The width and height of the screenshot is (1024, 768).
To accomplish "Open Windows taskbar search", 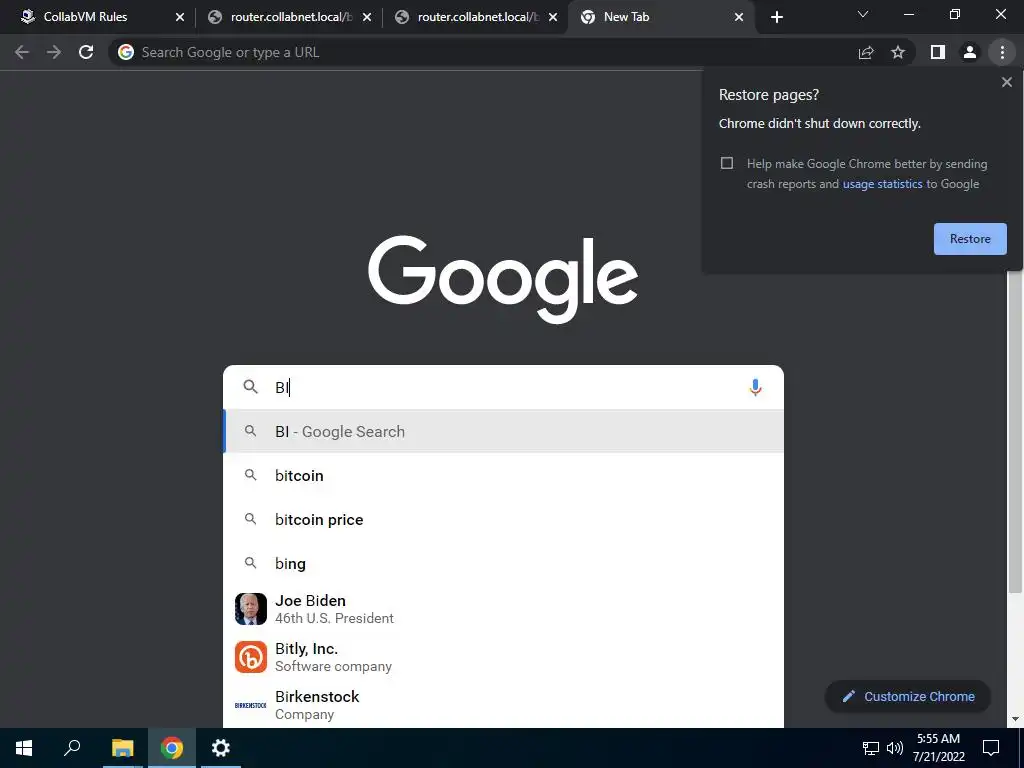I will pos(72,748).
